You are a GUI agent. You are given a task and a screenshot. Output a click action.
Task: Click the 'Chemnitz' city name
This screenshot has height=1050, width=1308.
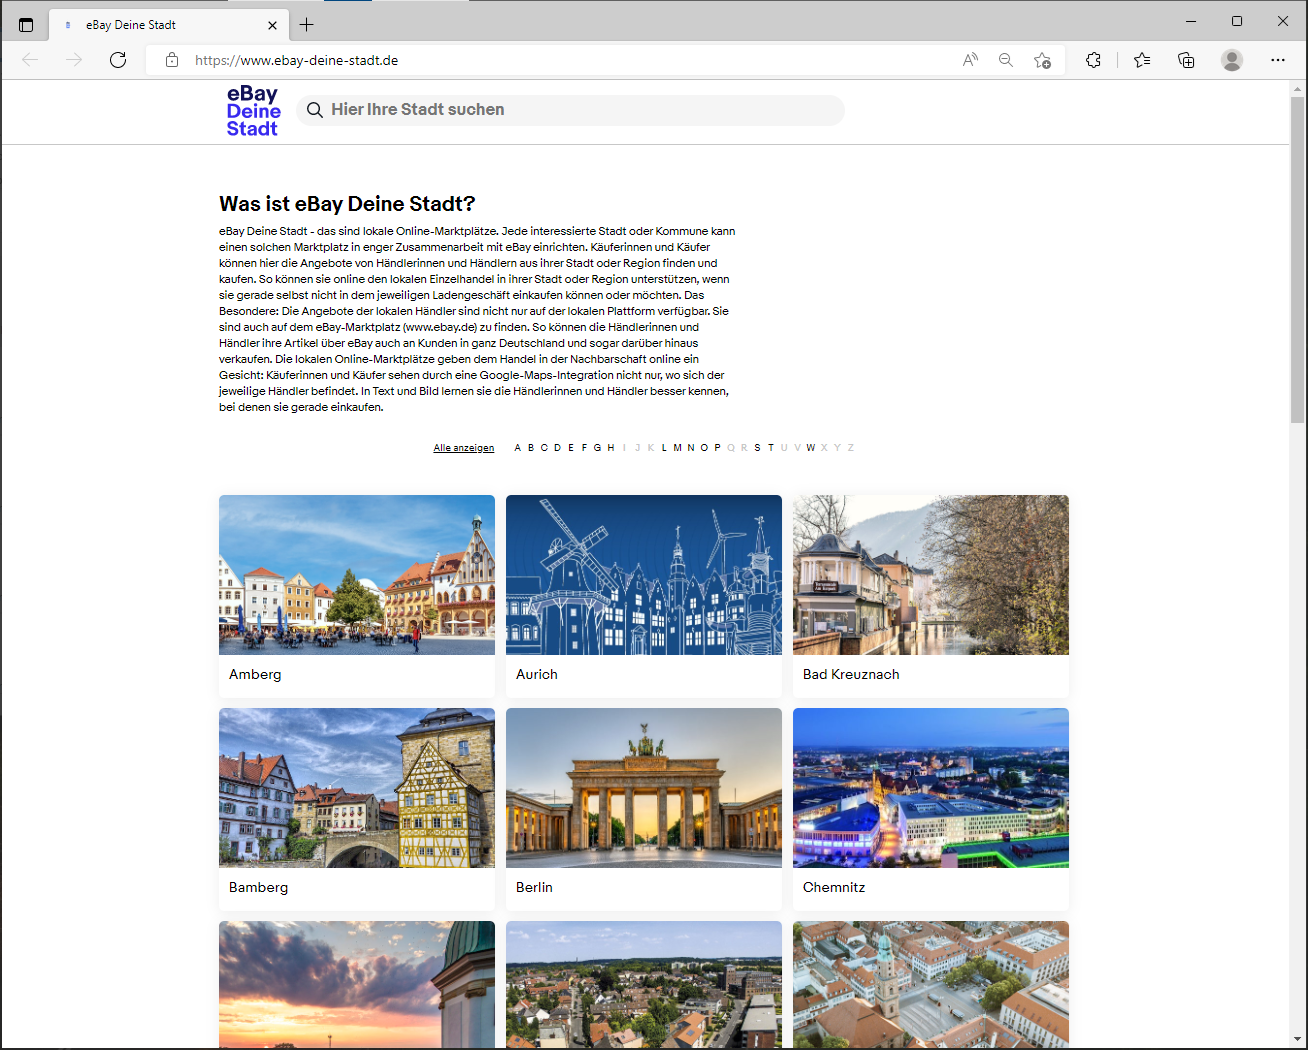834,888
